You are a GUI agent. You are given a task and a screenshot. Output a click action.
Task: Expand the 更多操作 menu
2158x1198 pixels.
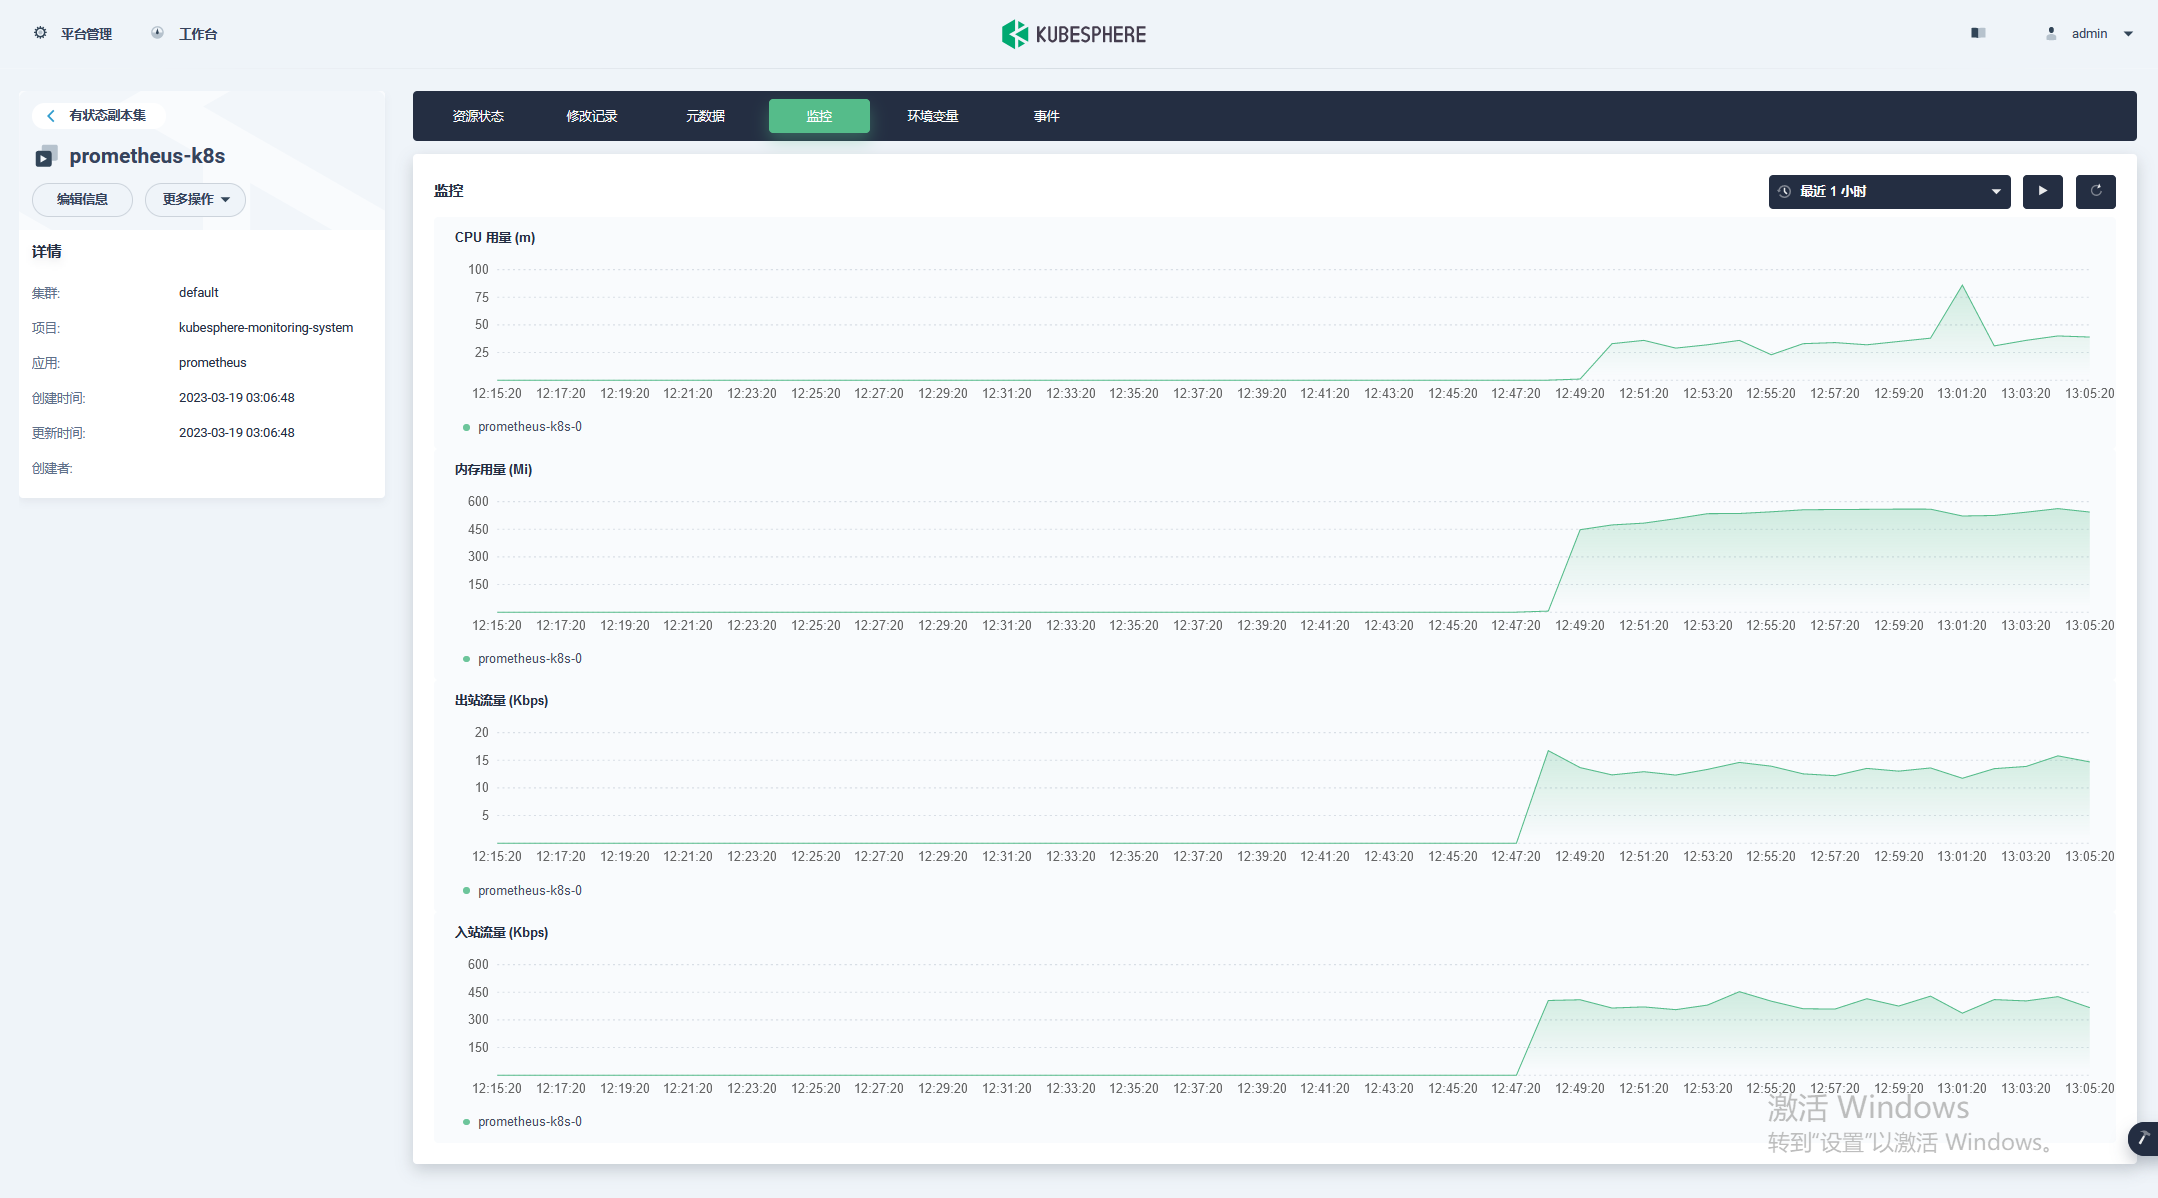pos(195,199)
